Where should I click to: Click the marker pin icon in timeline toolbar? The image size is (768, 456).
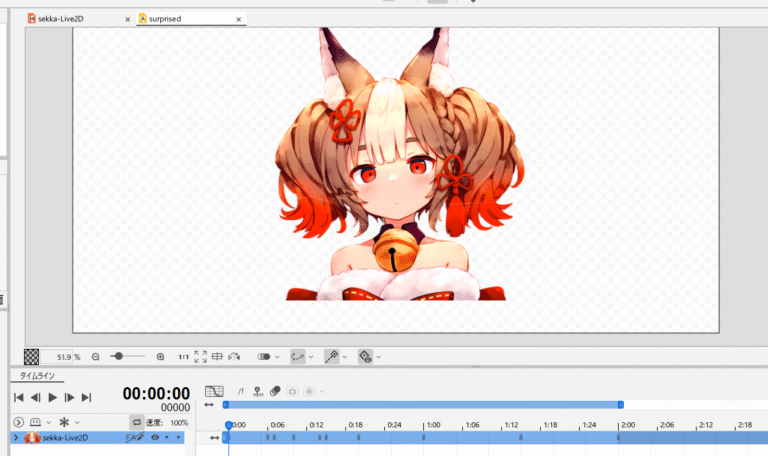(x=258, y=391)
